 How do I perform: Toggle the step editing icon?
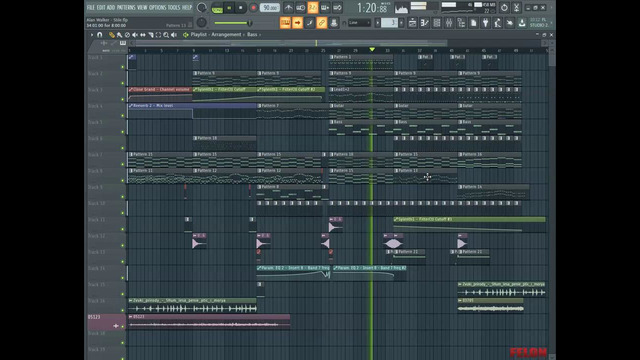click(x=310, y=23)
